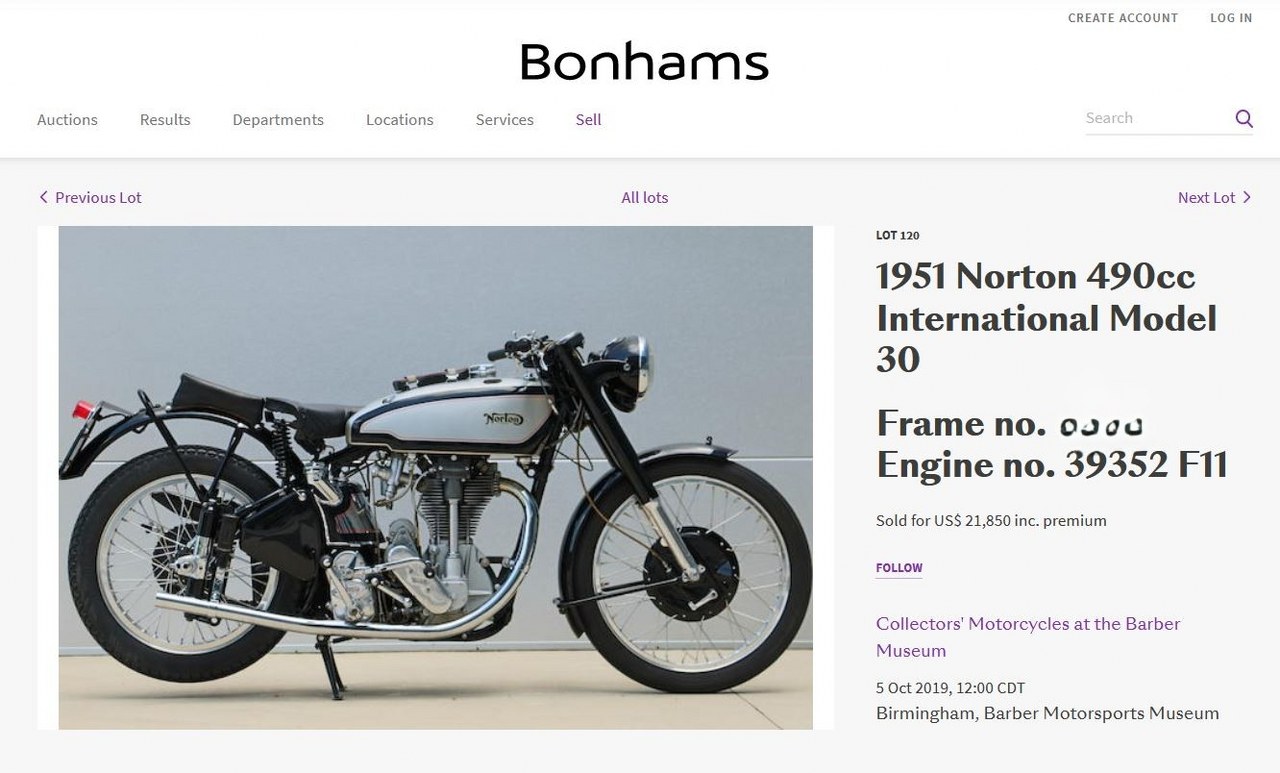Go to Previous Lot
The height and width of the screenshot is (773, 1280).
(98, 197)
